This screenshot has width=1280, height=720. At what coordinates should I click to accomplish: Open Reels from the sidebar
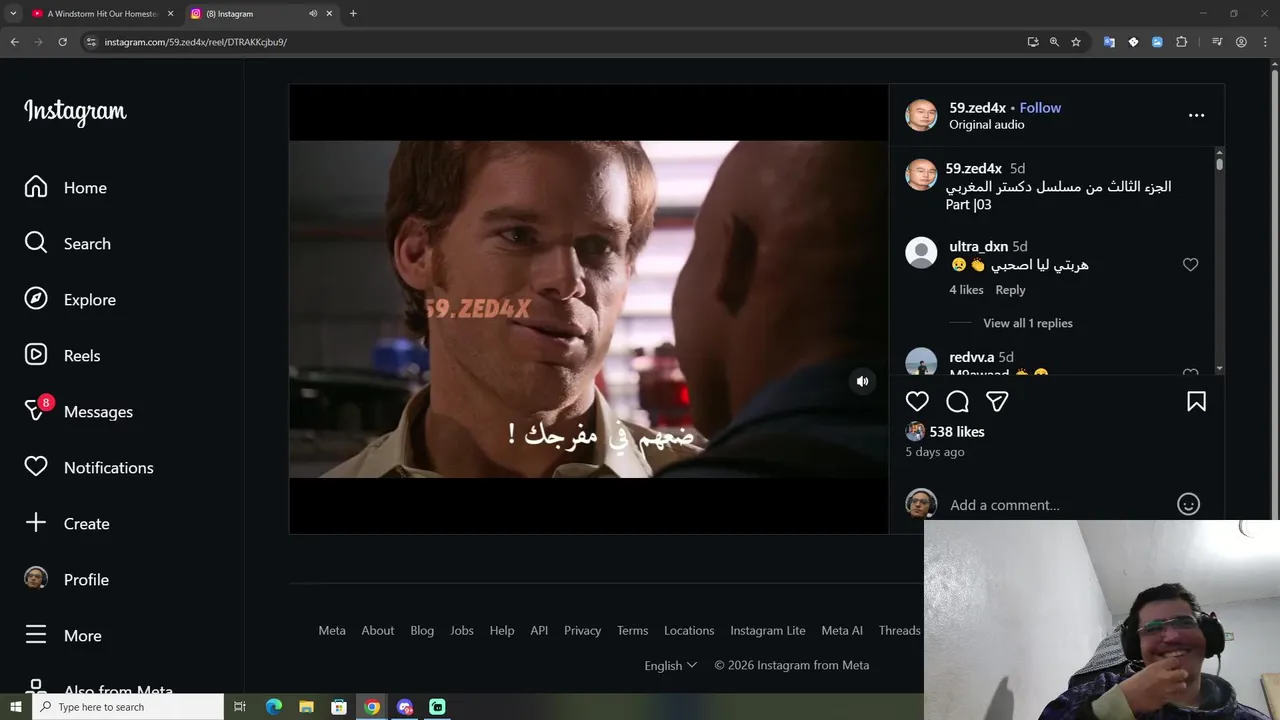click(x=63, y=356)
